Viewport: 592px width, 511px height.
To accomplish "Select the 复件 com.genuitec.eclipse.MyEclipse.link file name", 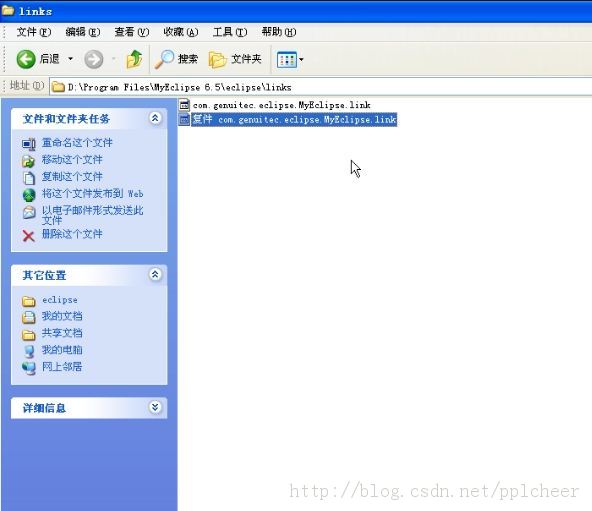I will tap(294, 119).
